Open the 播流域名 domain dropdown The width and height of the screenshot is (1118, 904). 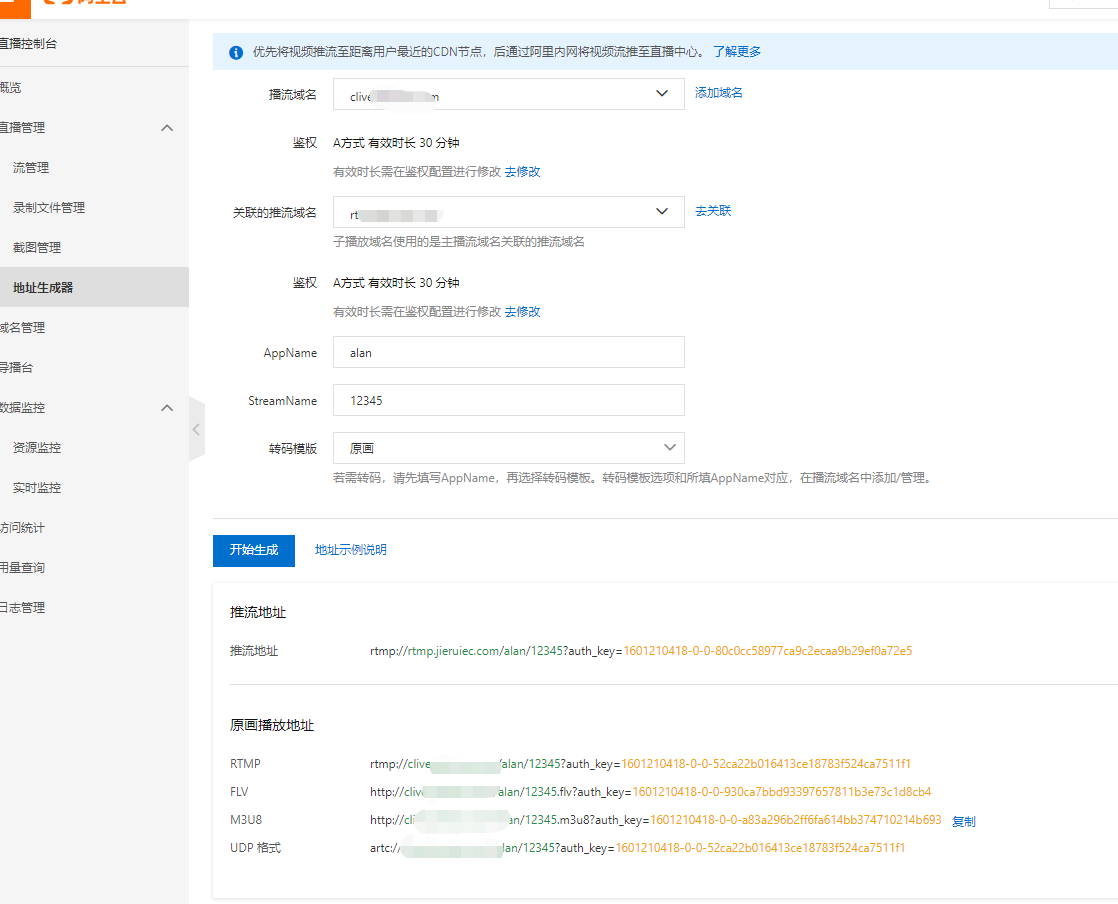[661, 93]
